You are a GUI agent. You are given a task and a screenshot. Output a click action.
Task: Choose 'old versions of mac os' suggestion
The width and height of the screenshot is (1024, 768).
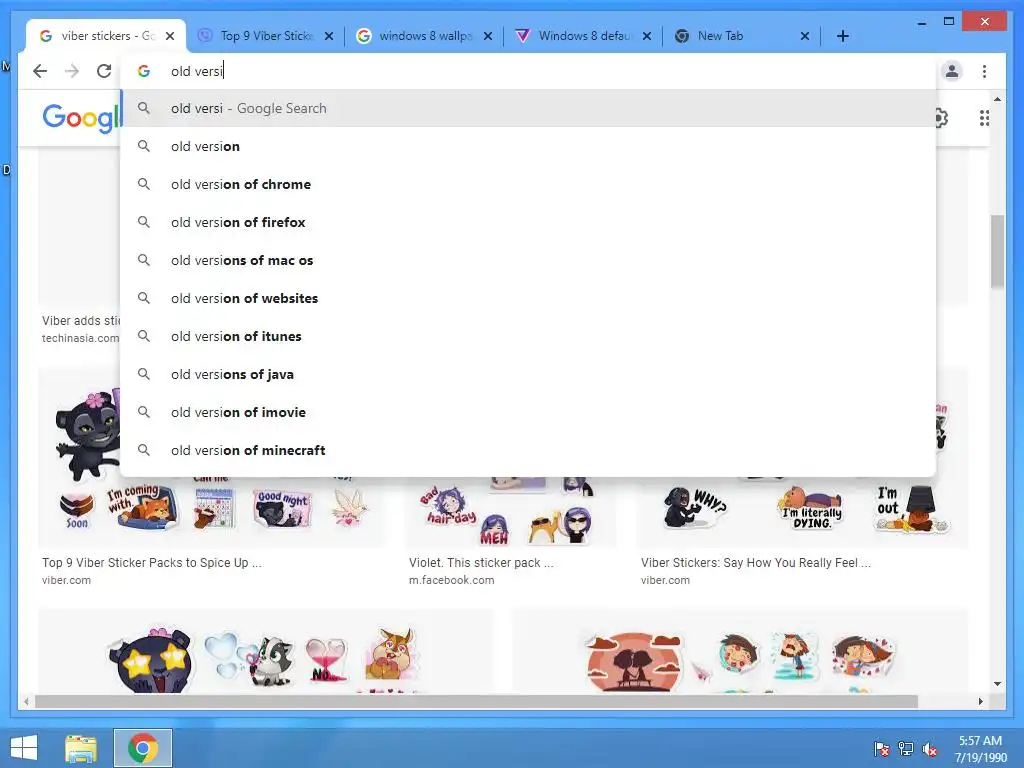click(x=528, y=260)
